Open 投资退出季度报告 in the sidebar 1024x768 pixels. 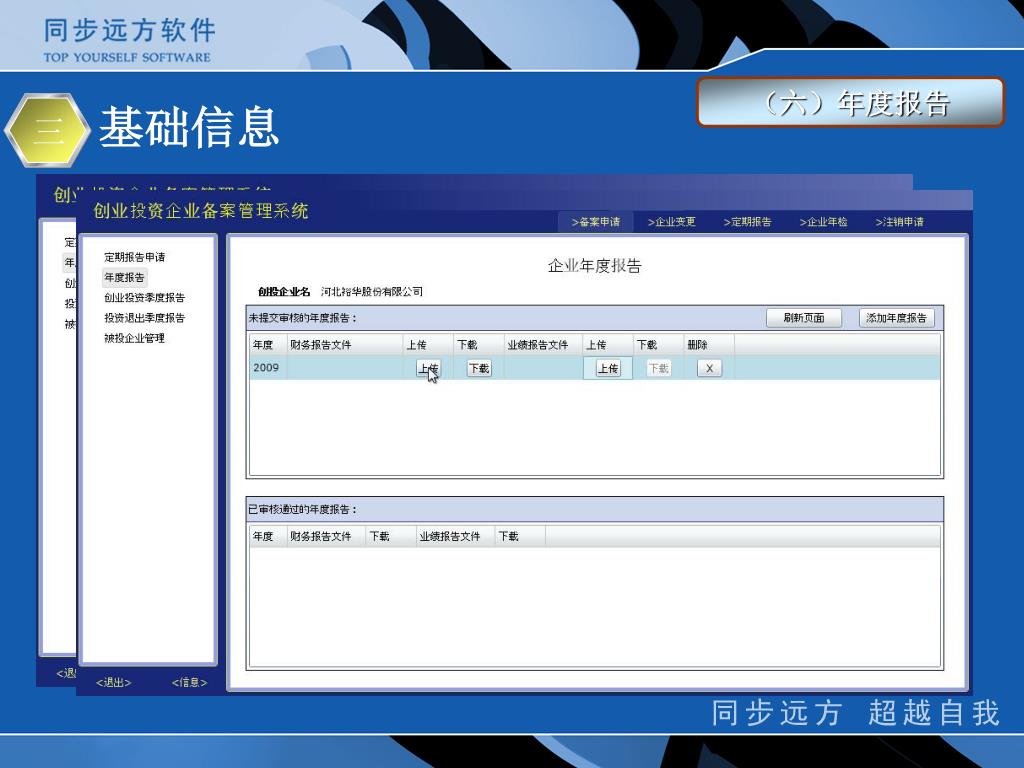[x=144, y=318]
